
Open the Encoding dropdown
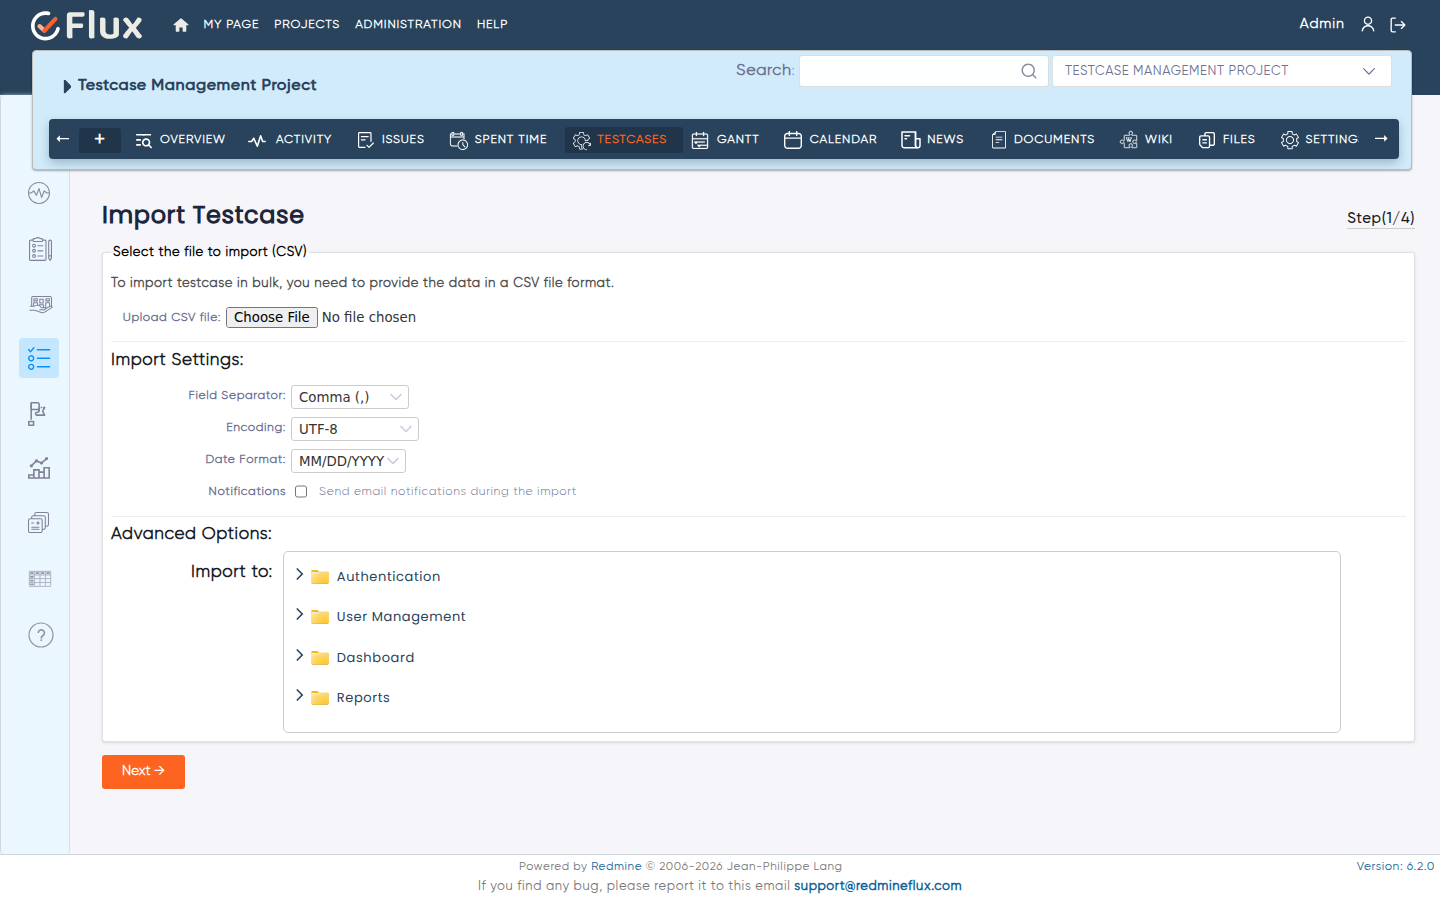354,429
